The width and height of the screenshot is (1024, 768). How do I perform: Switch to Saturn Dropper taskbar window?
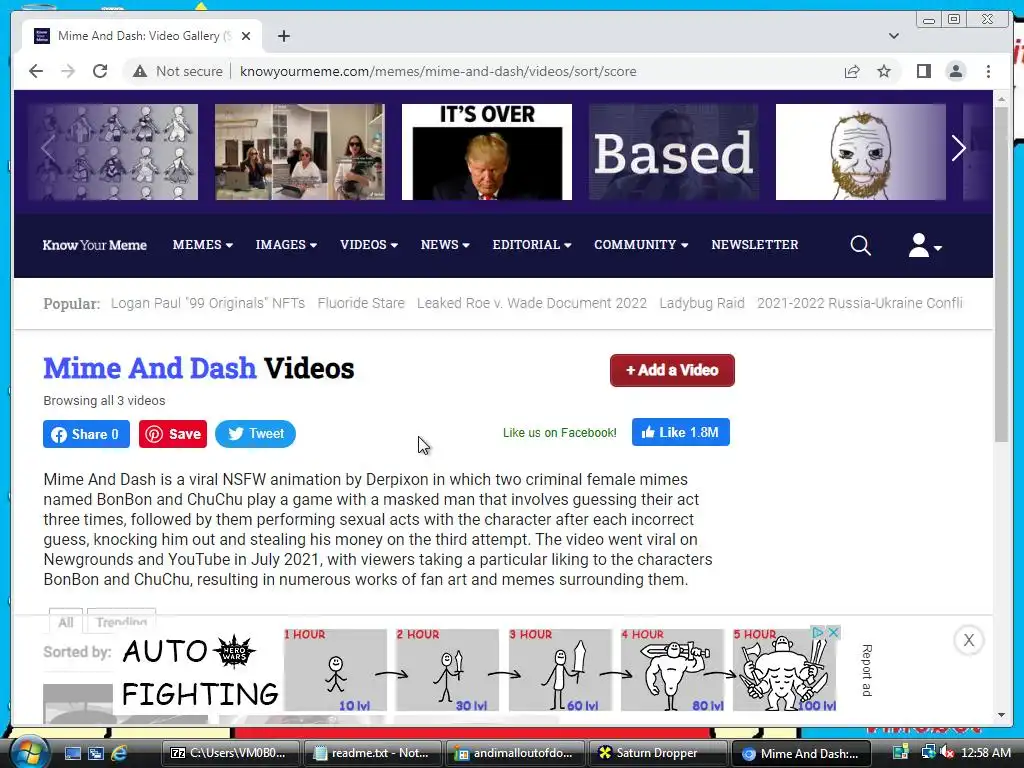[658, 753]
